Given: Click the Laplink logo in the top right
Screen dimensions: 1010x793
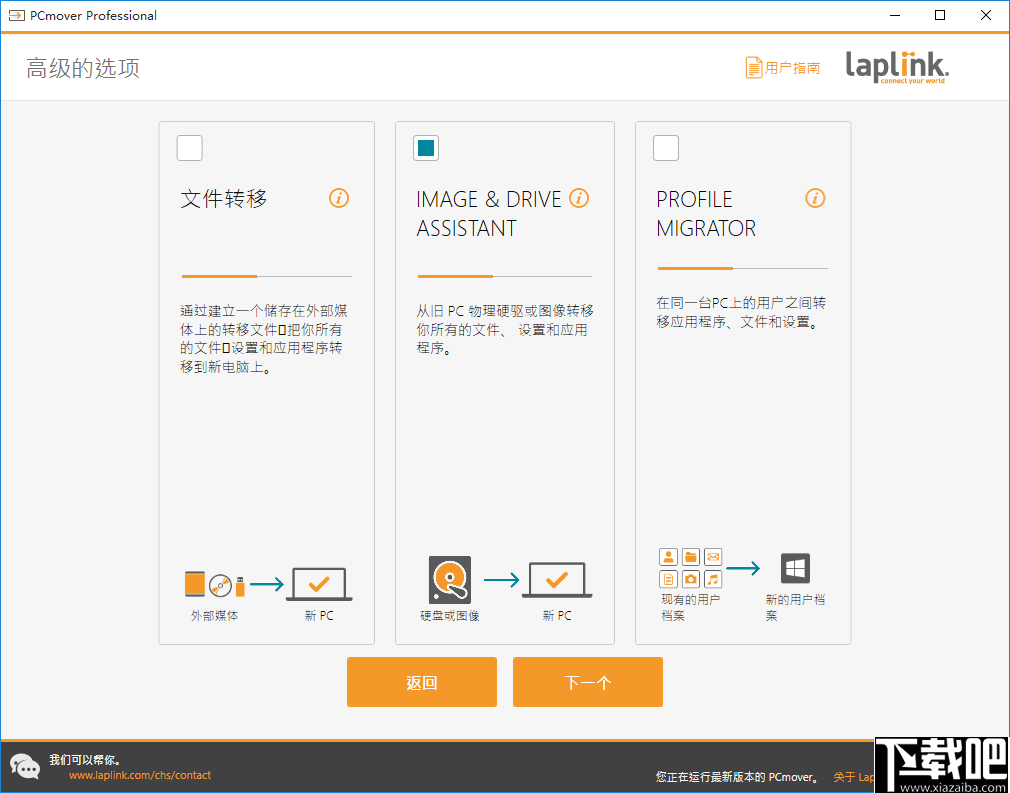Looking at the screenshot, I should pos(897,67).
